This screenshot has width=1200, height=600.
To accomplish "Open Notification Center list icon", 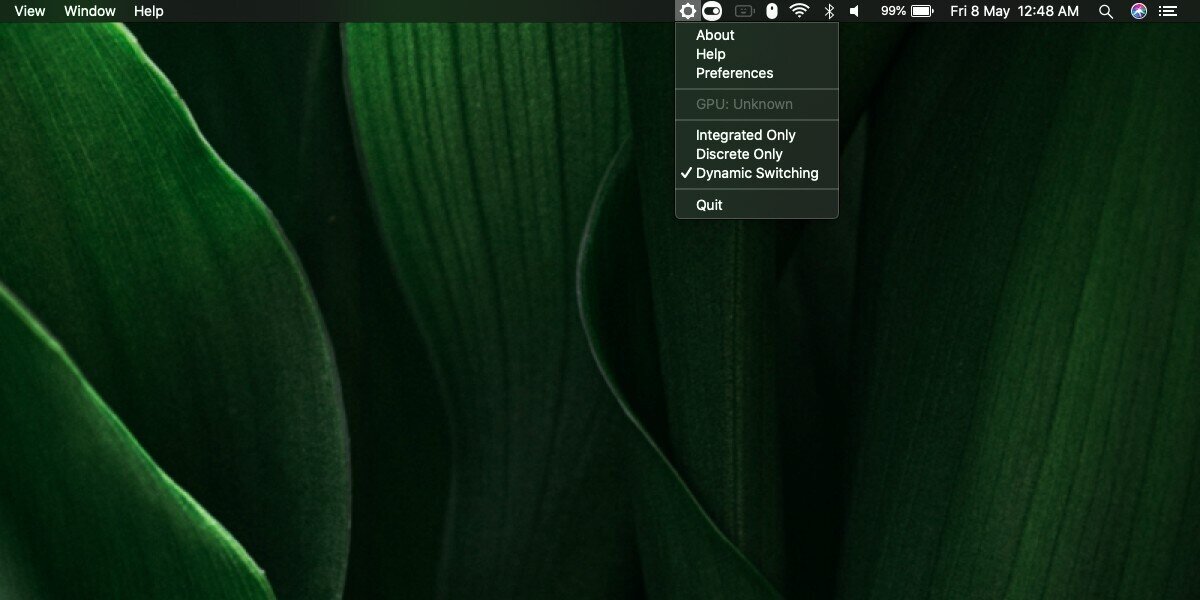I will click(x=1168, y=11).
